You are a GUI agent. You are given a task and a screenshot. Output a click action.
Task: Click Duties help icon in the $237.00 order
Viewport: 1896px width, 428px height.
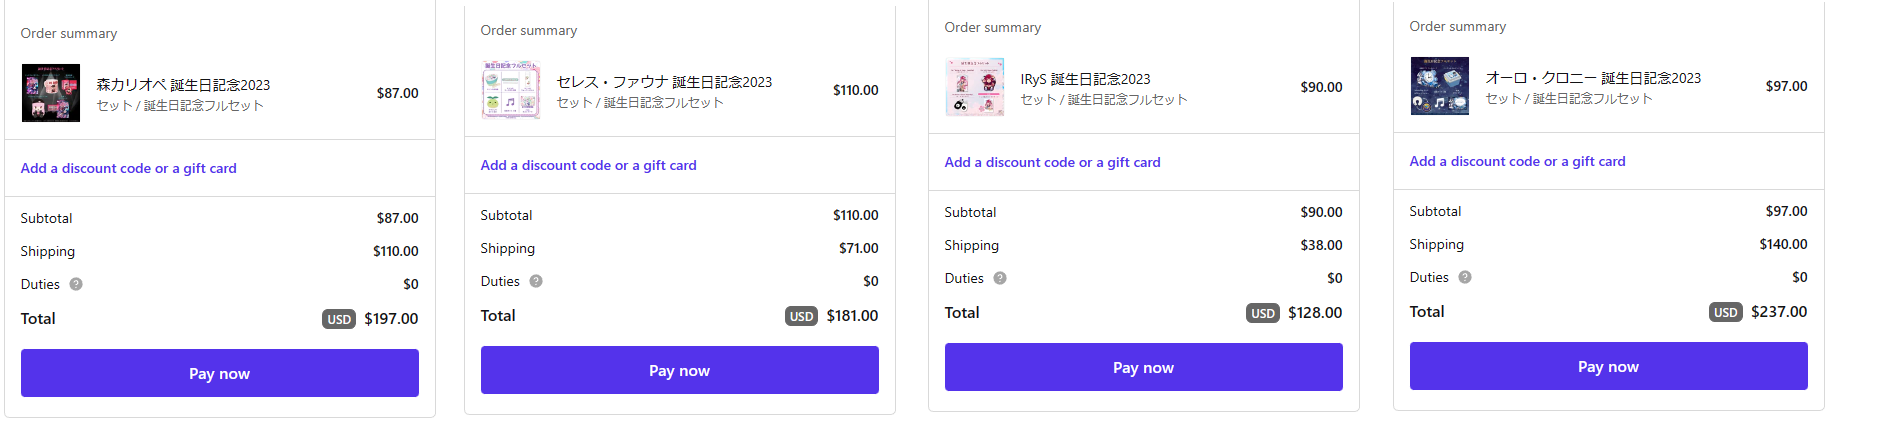(1465, 277)
